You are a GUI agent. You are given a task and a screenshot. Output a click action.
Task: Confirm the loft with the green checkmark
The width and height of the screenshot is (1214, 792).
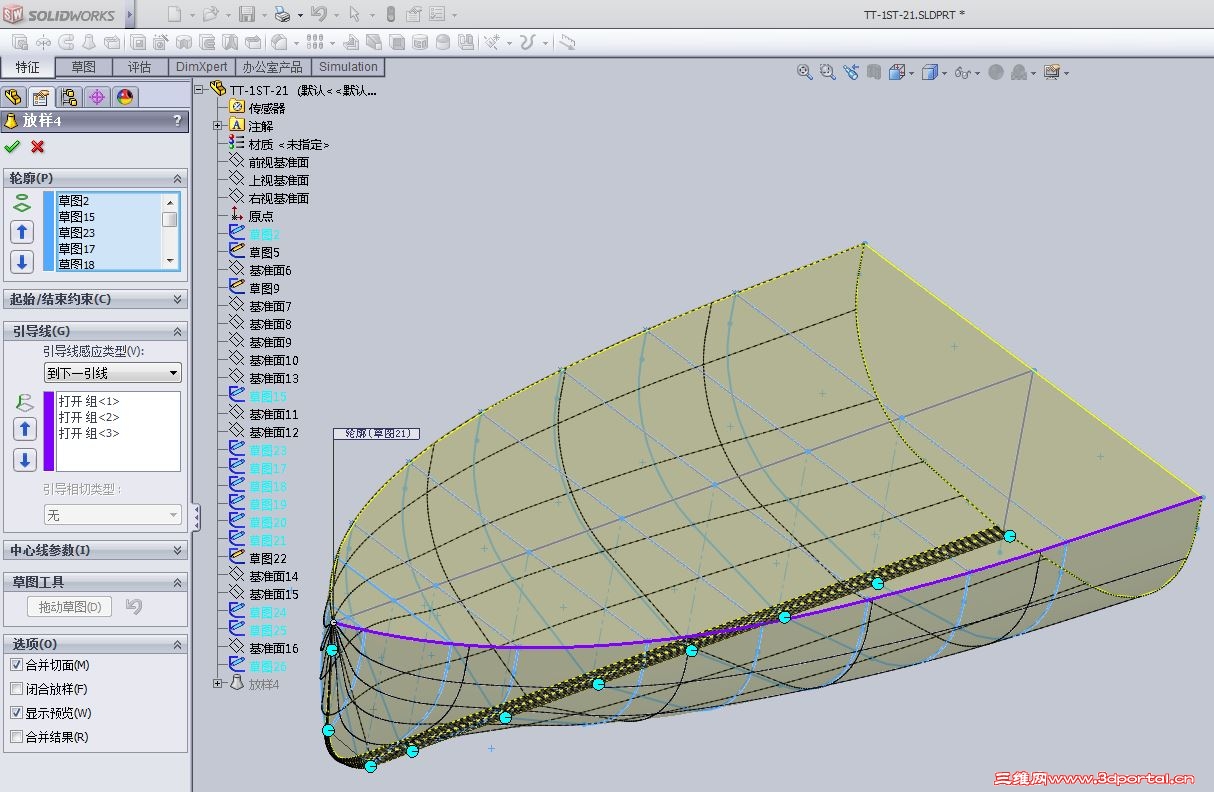click(x=12, y=147)
